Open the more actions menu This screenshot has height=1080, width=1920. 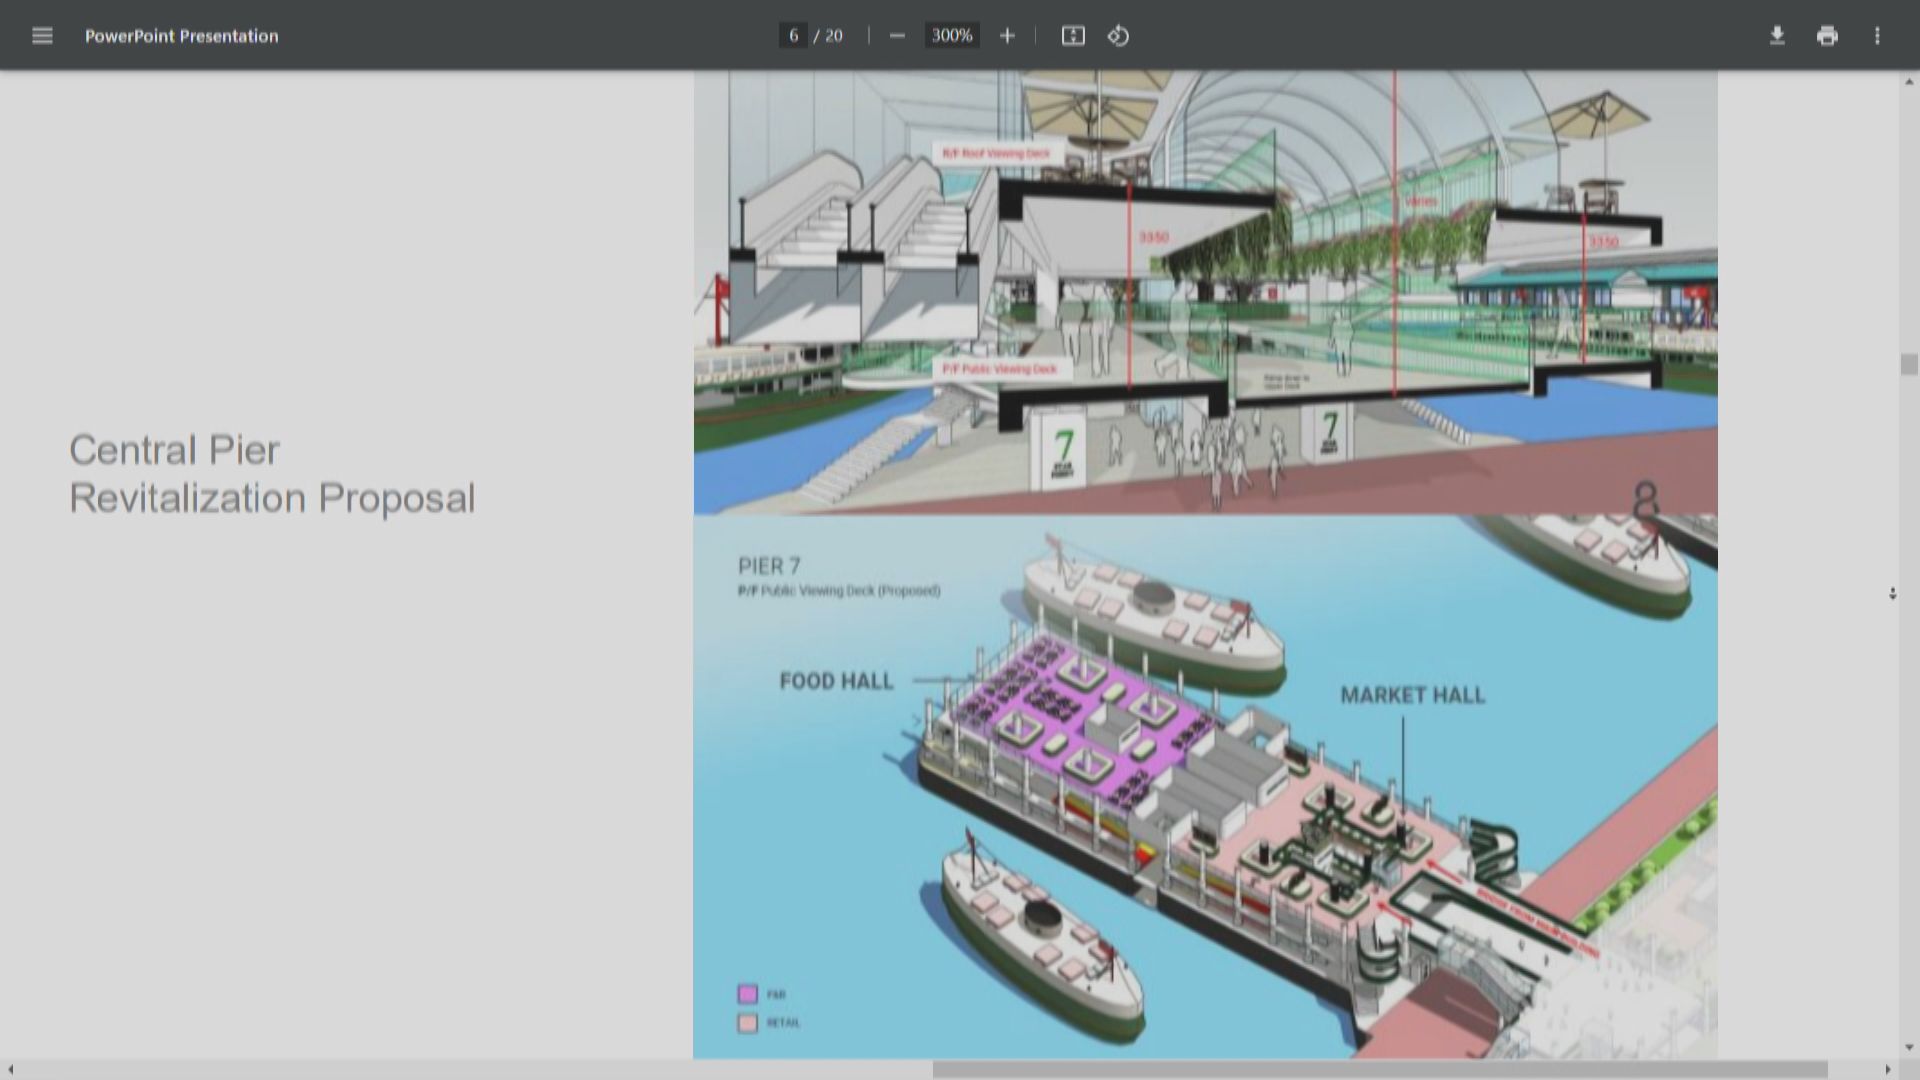1877,36
